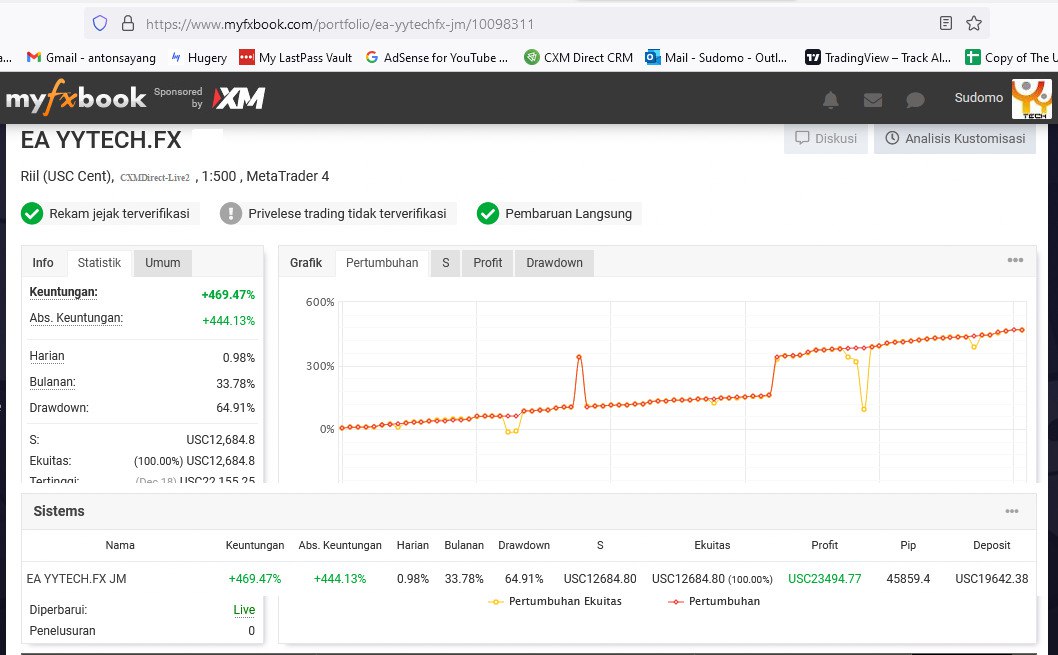This screenshot has height=655, width=1058.
Task: Toggle the Pertumbuhan chart legend
Action: [722, 601]
